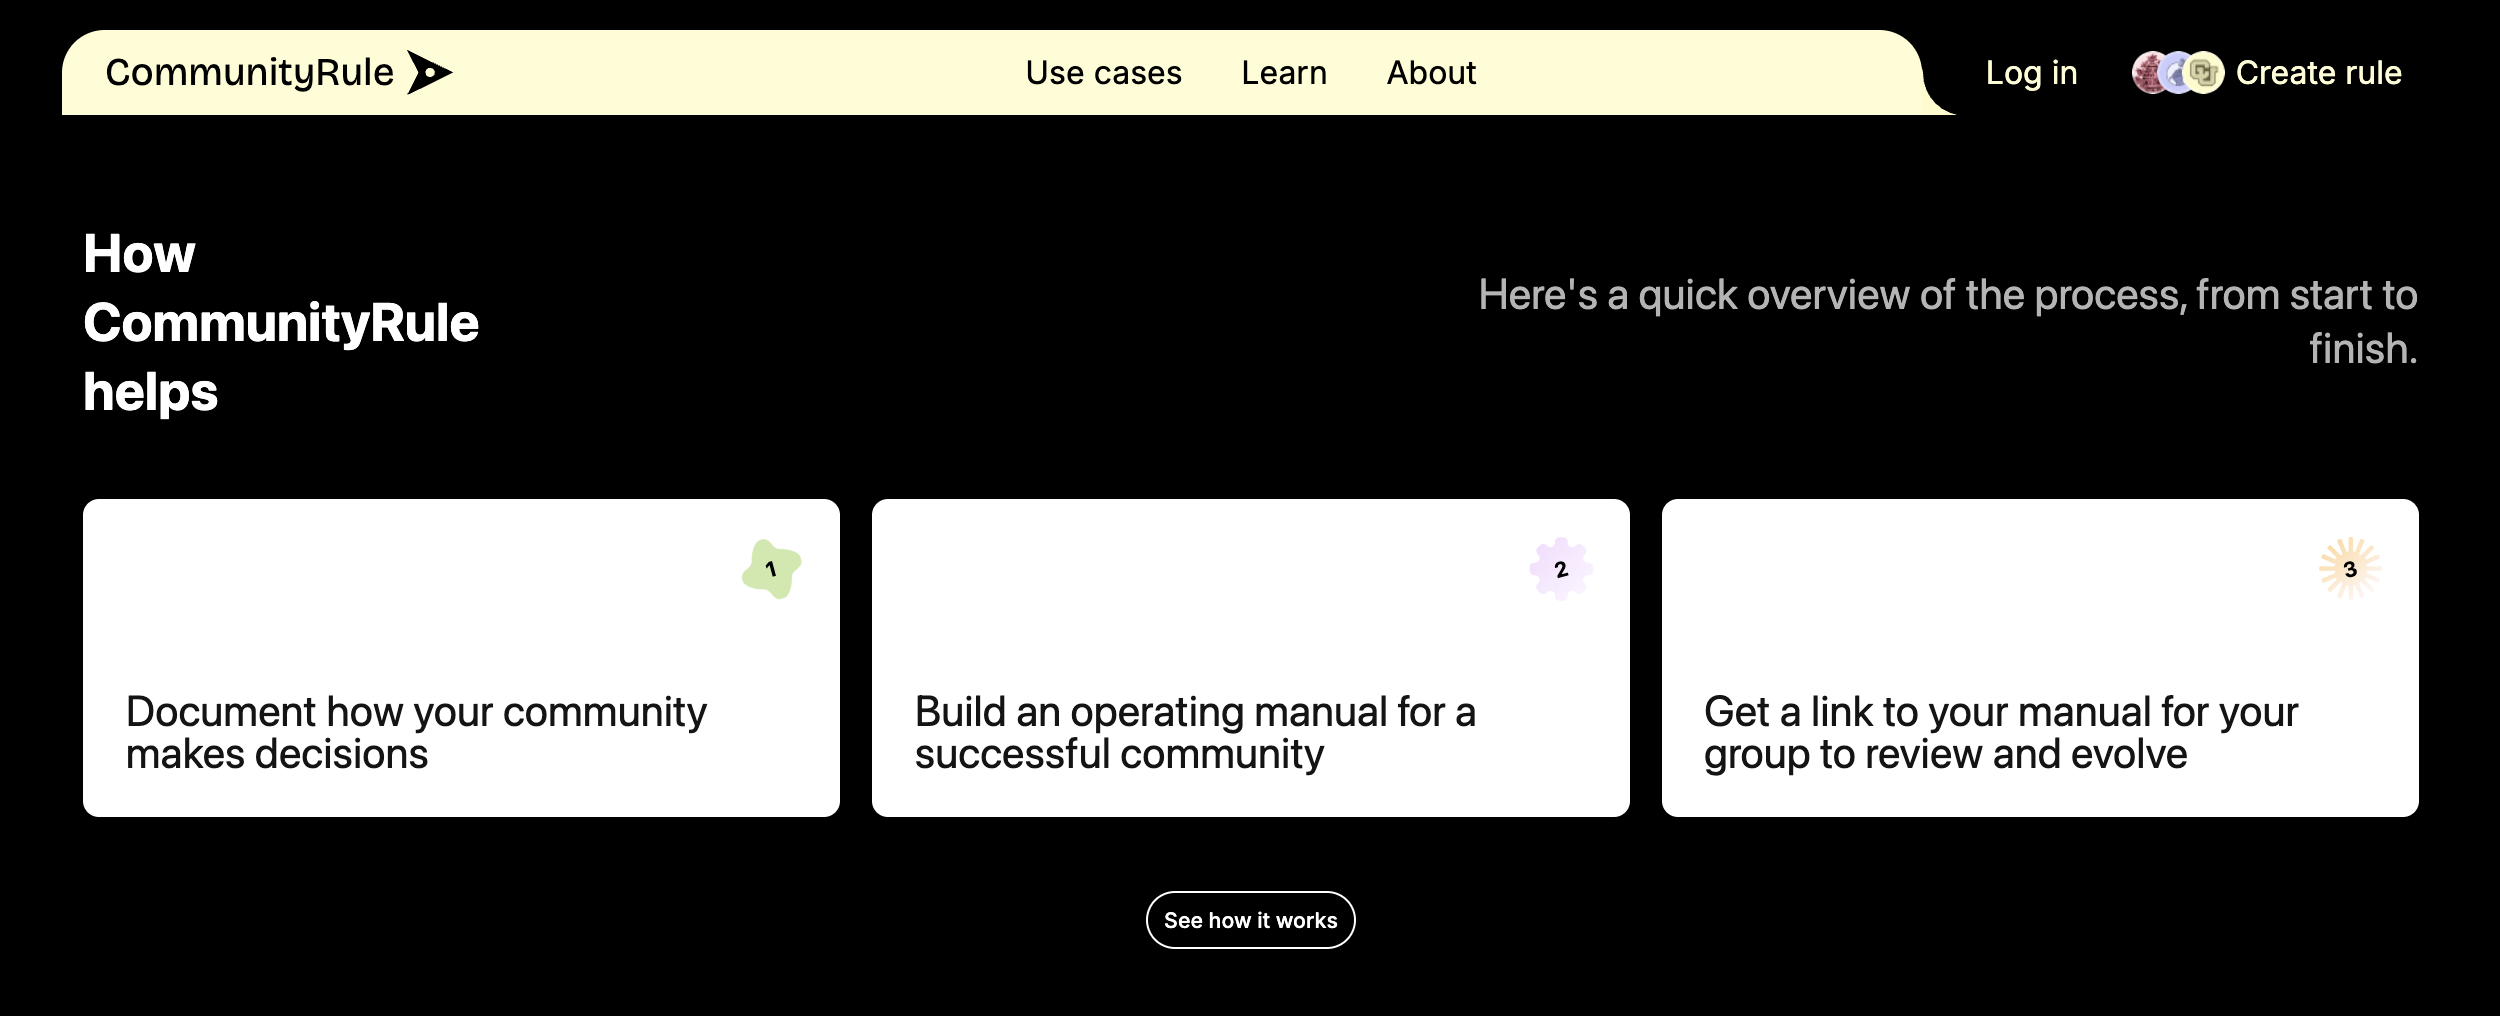
Task: Click the CommunityRule arrow logo icon
Action: point(430,73)
